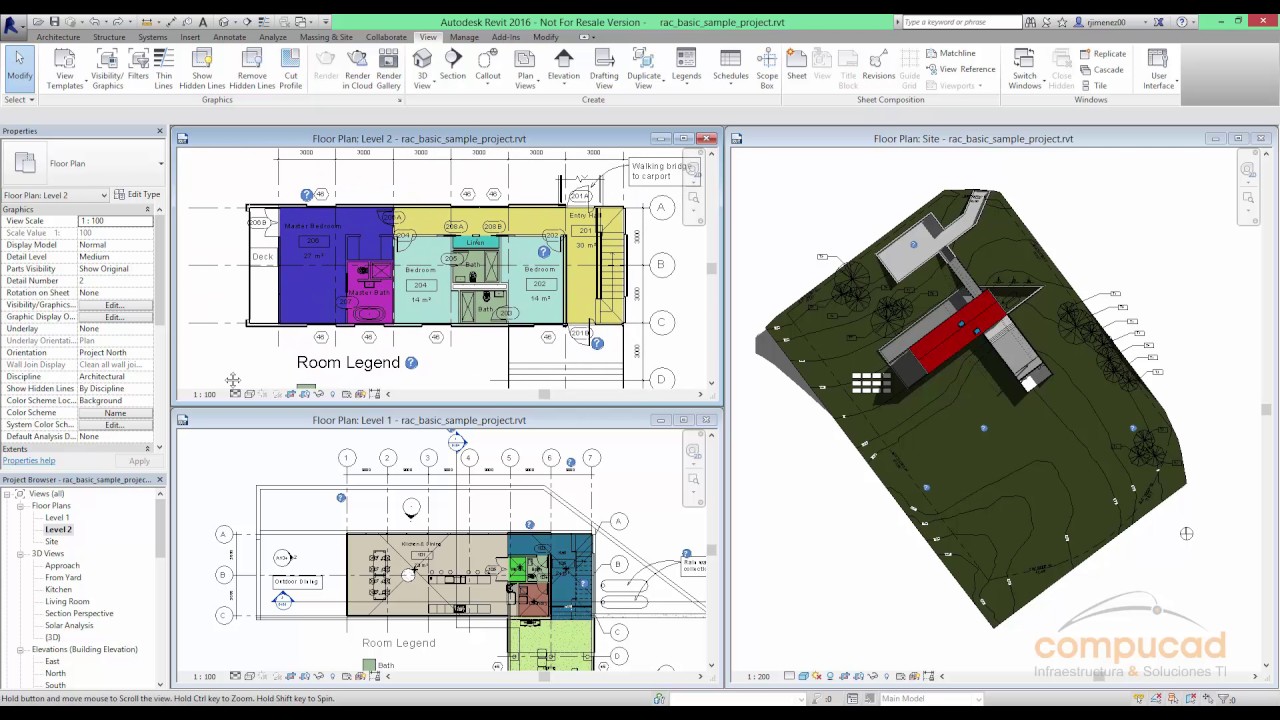Click the Color Scheme Name button
Image resolution: width=1280 pixels, height=720 pixels.
114,413
